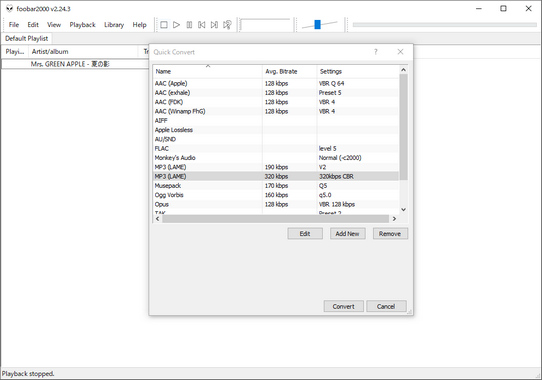Click the random playback icon

(x=227, y=25)
